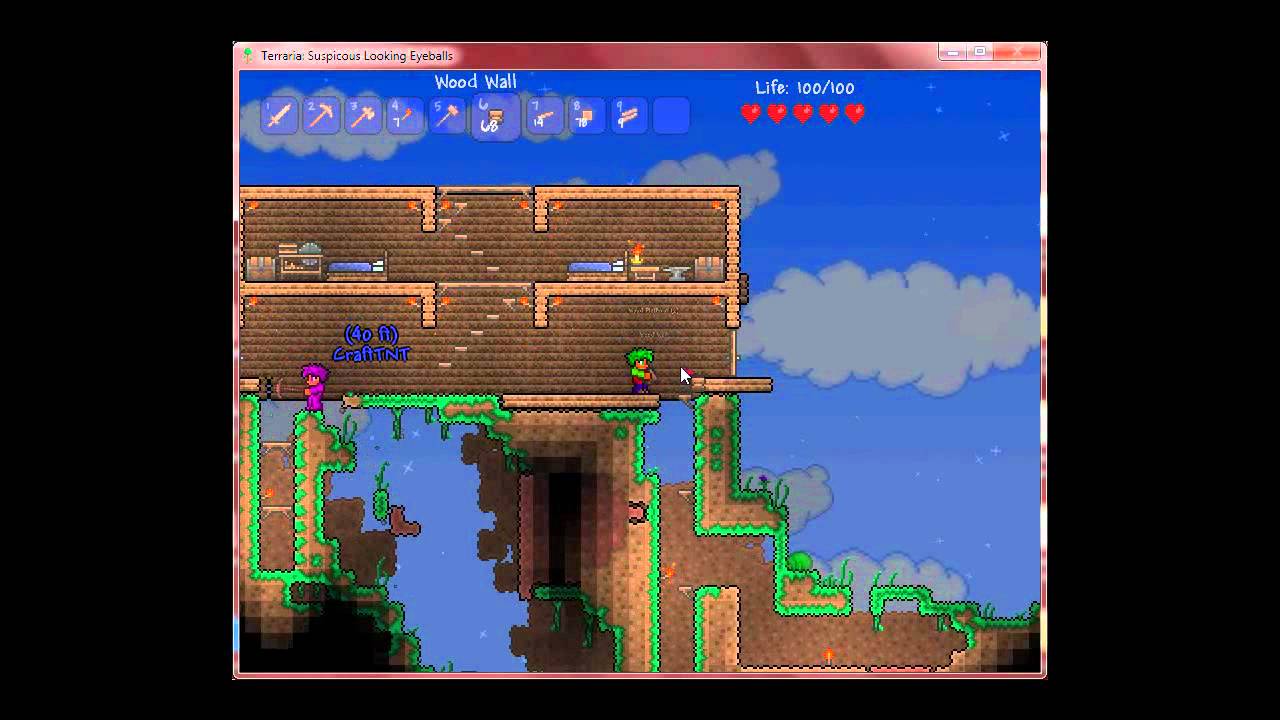
Task: Click the Terraria tree icon in title bar
Action: pyautogui.click(x=248, y=56)
